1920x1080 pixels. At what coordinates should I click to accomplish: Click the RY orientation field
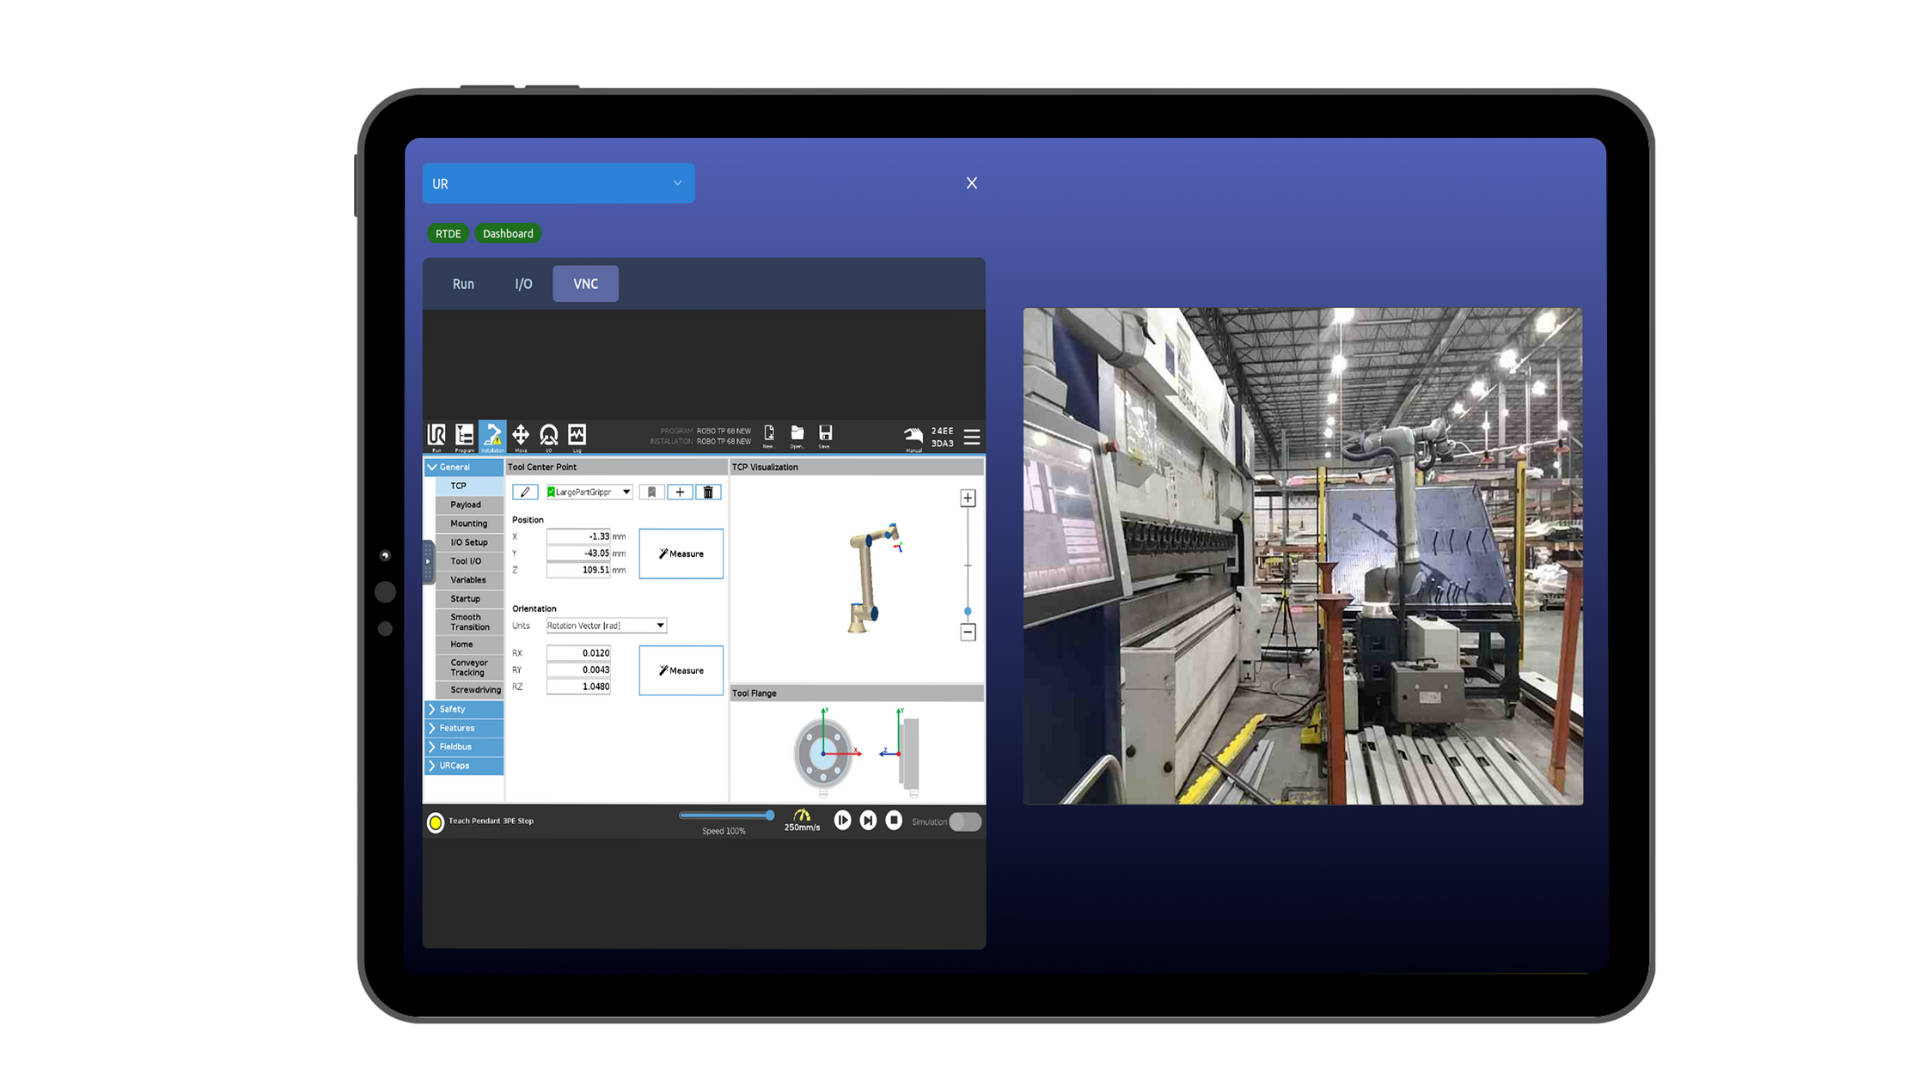(578, 670)
